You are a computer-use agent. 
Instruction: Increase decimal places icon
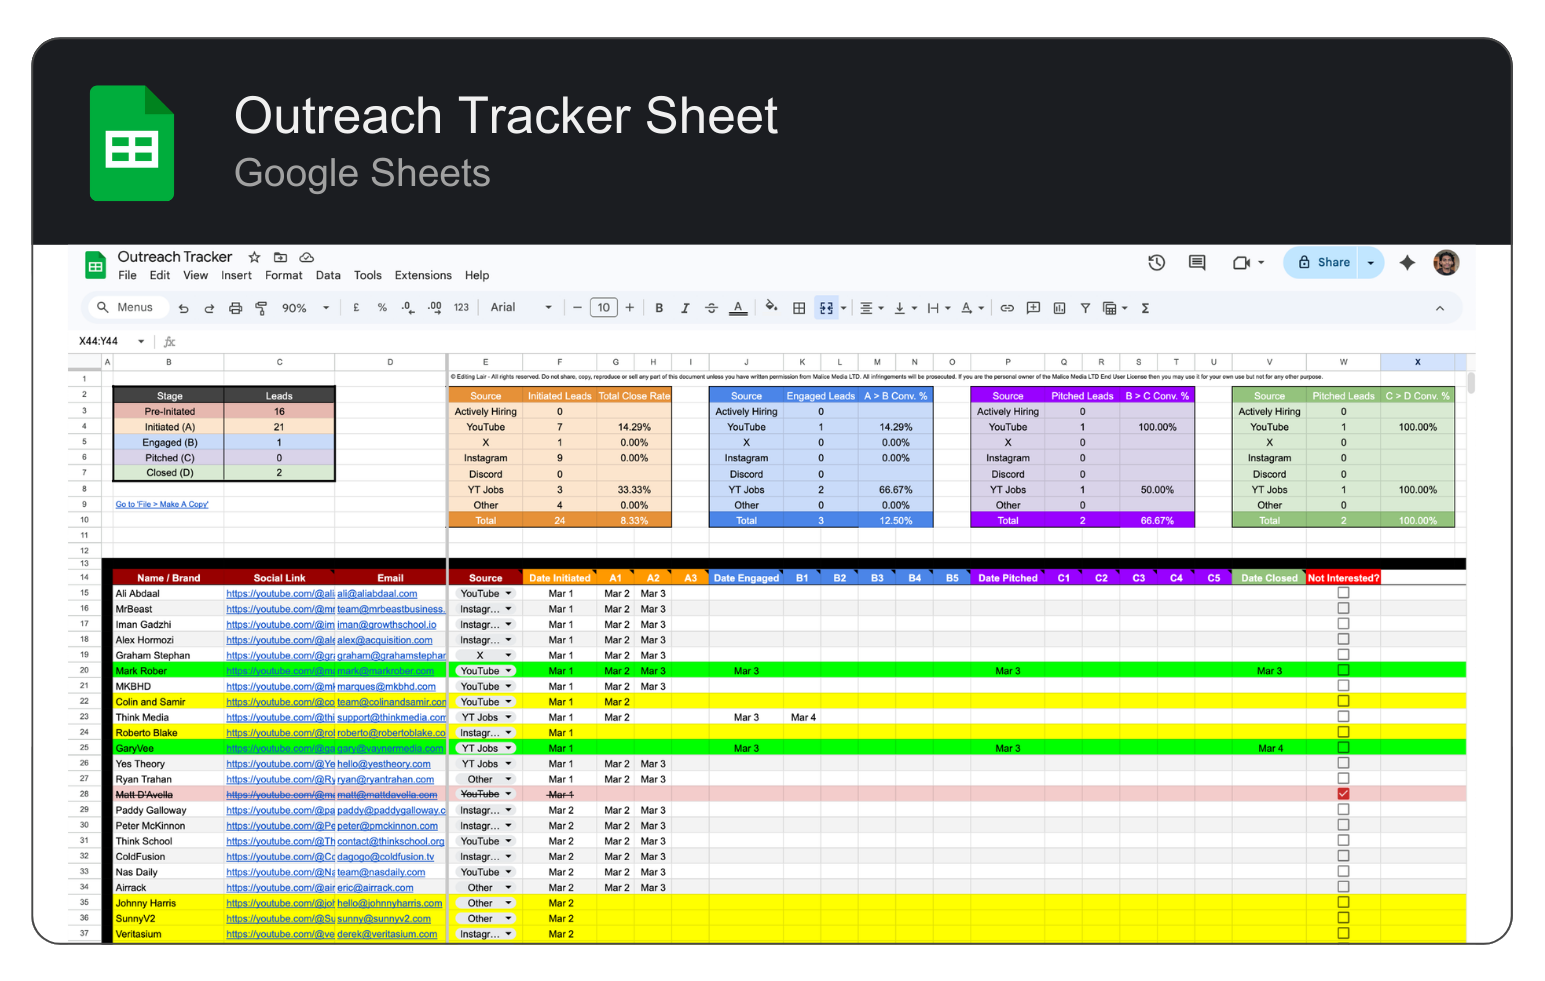point(434,308)
